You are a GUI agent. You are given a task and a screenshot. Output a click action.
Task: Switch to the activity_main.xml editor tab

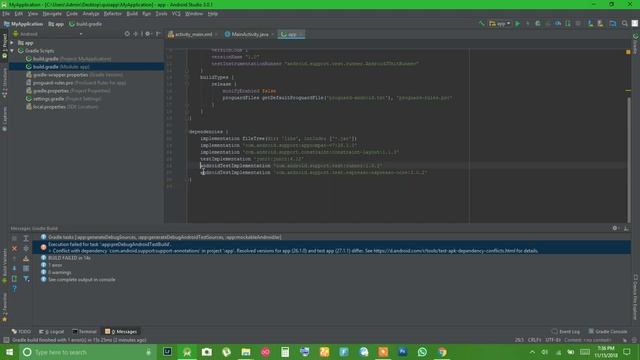(193, 34)
